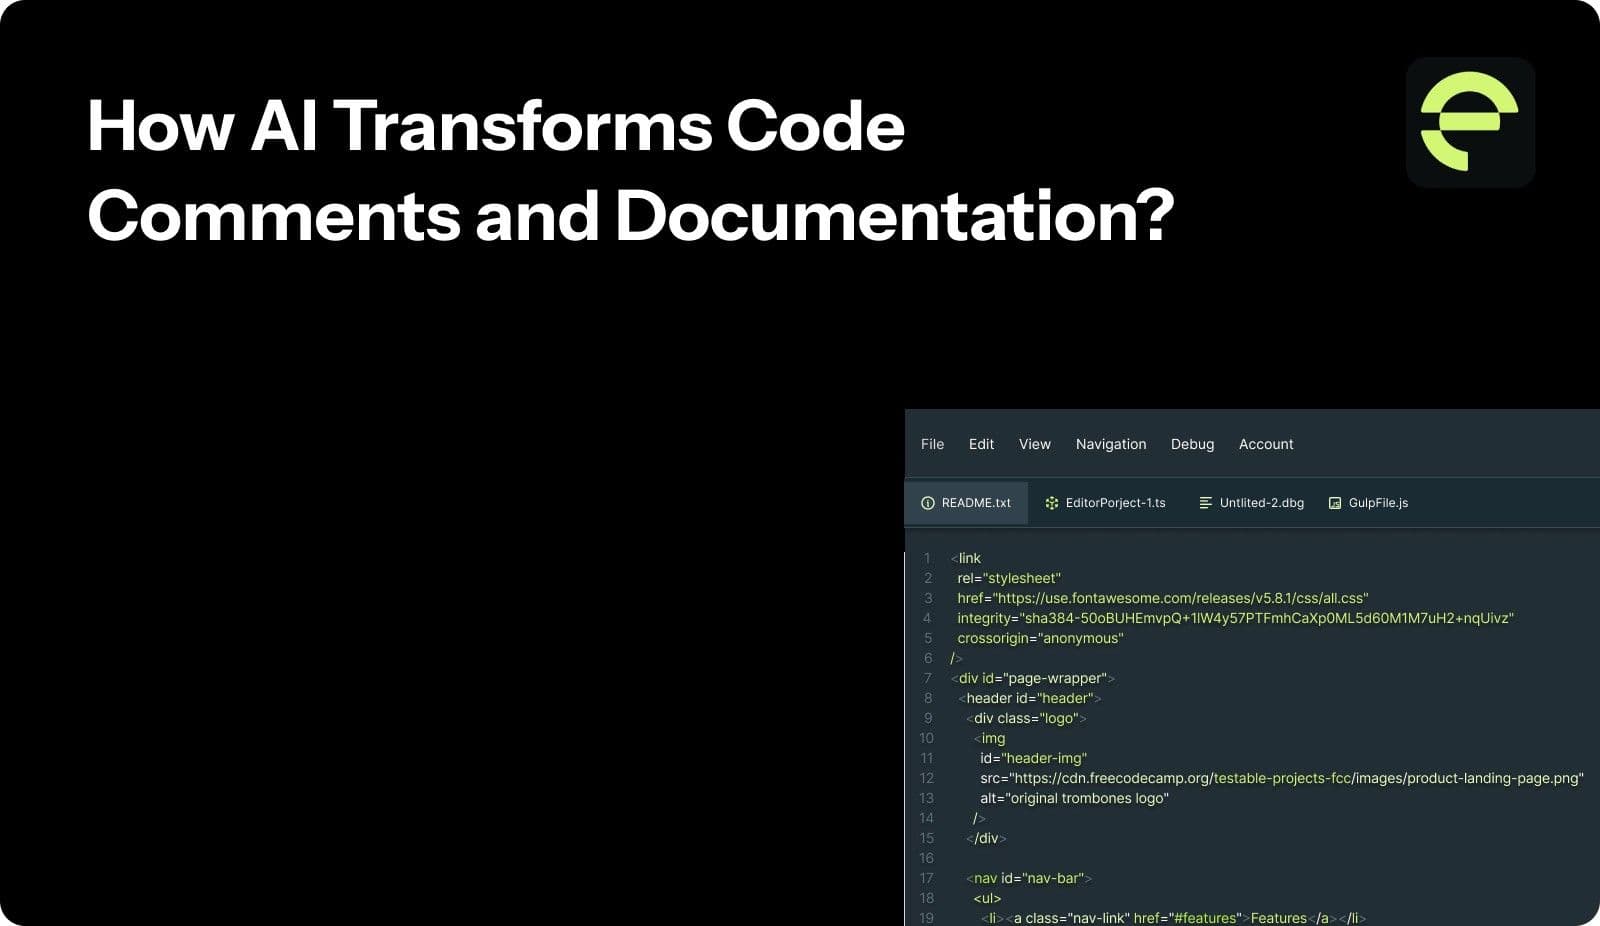This screenshot has height=926, width=1600.
Task: Click line number 7 in the gutter
Action: 928,678
